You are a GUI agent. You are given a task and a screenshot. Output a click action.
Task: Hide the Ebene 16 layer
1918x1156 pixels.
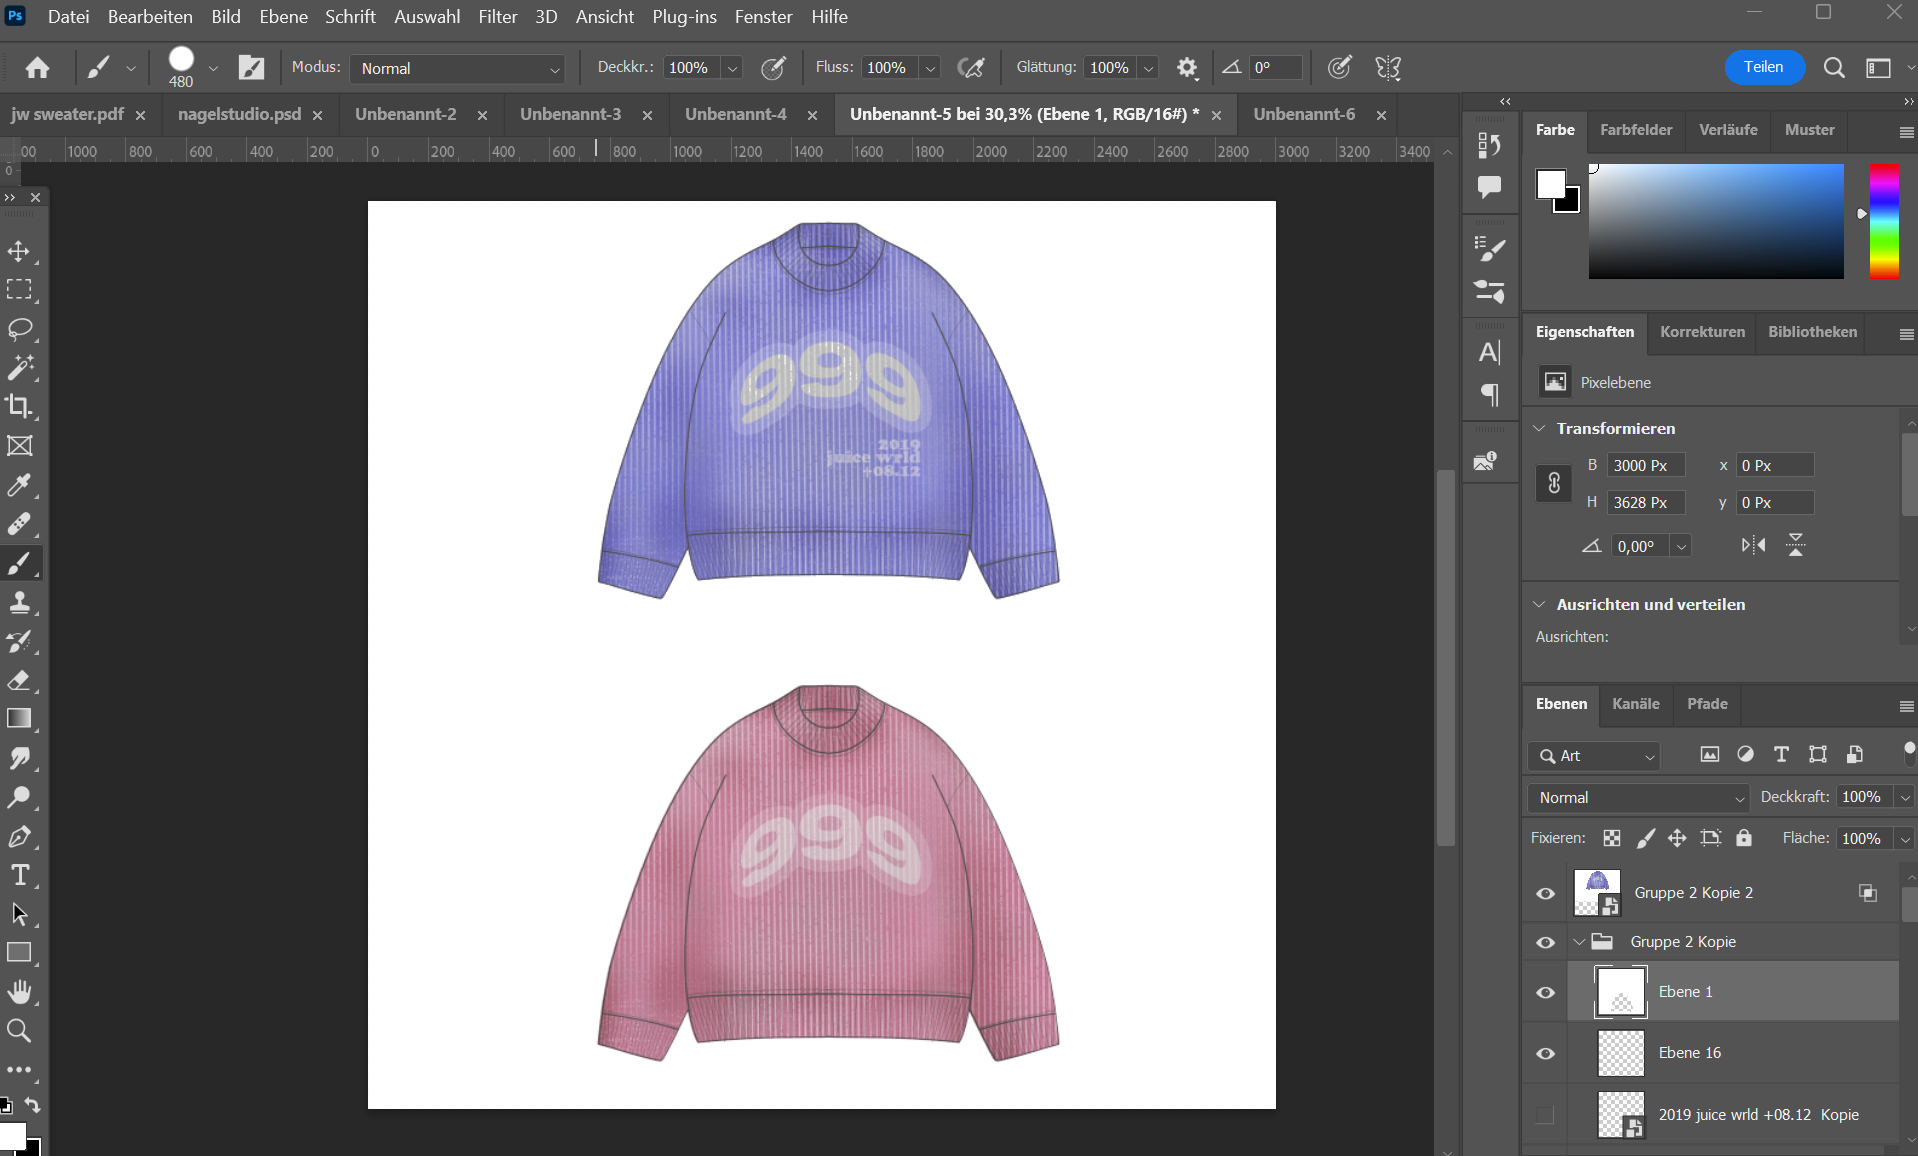point(1545,1053)
